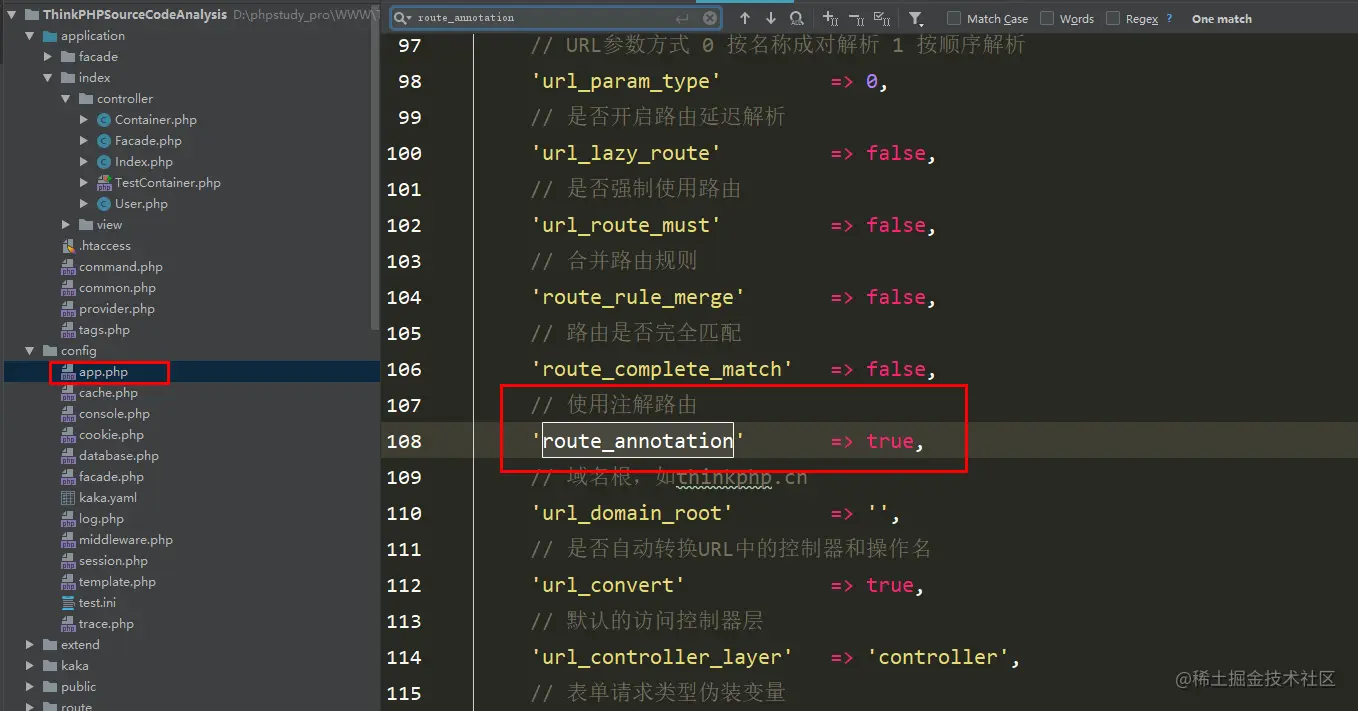
Task: Enable the Regex checkbox
Action: coord(1113,18)
